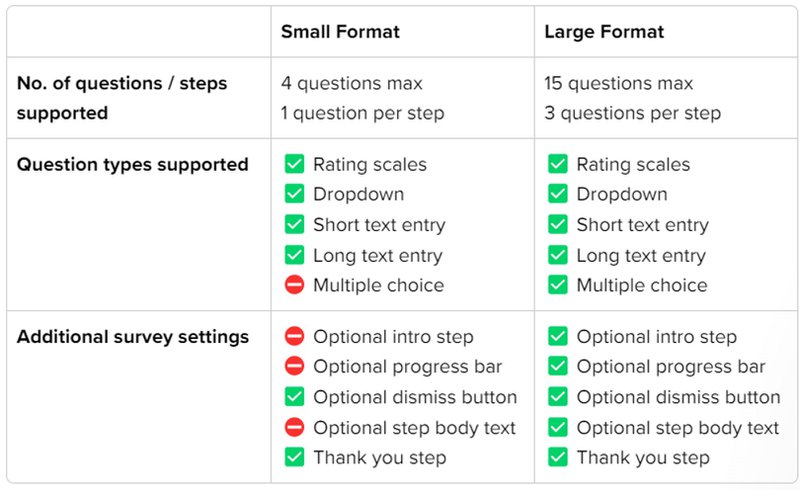This screenshot has height=490, width=800.
Task: Click green checkmark beside Large Format Thank you step
Action: point(558,458)
